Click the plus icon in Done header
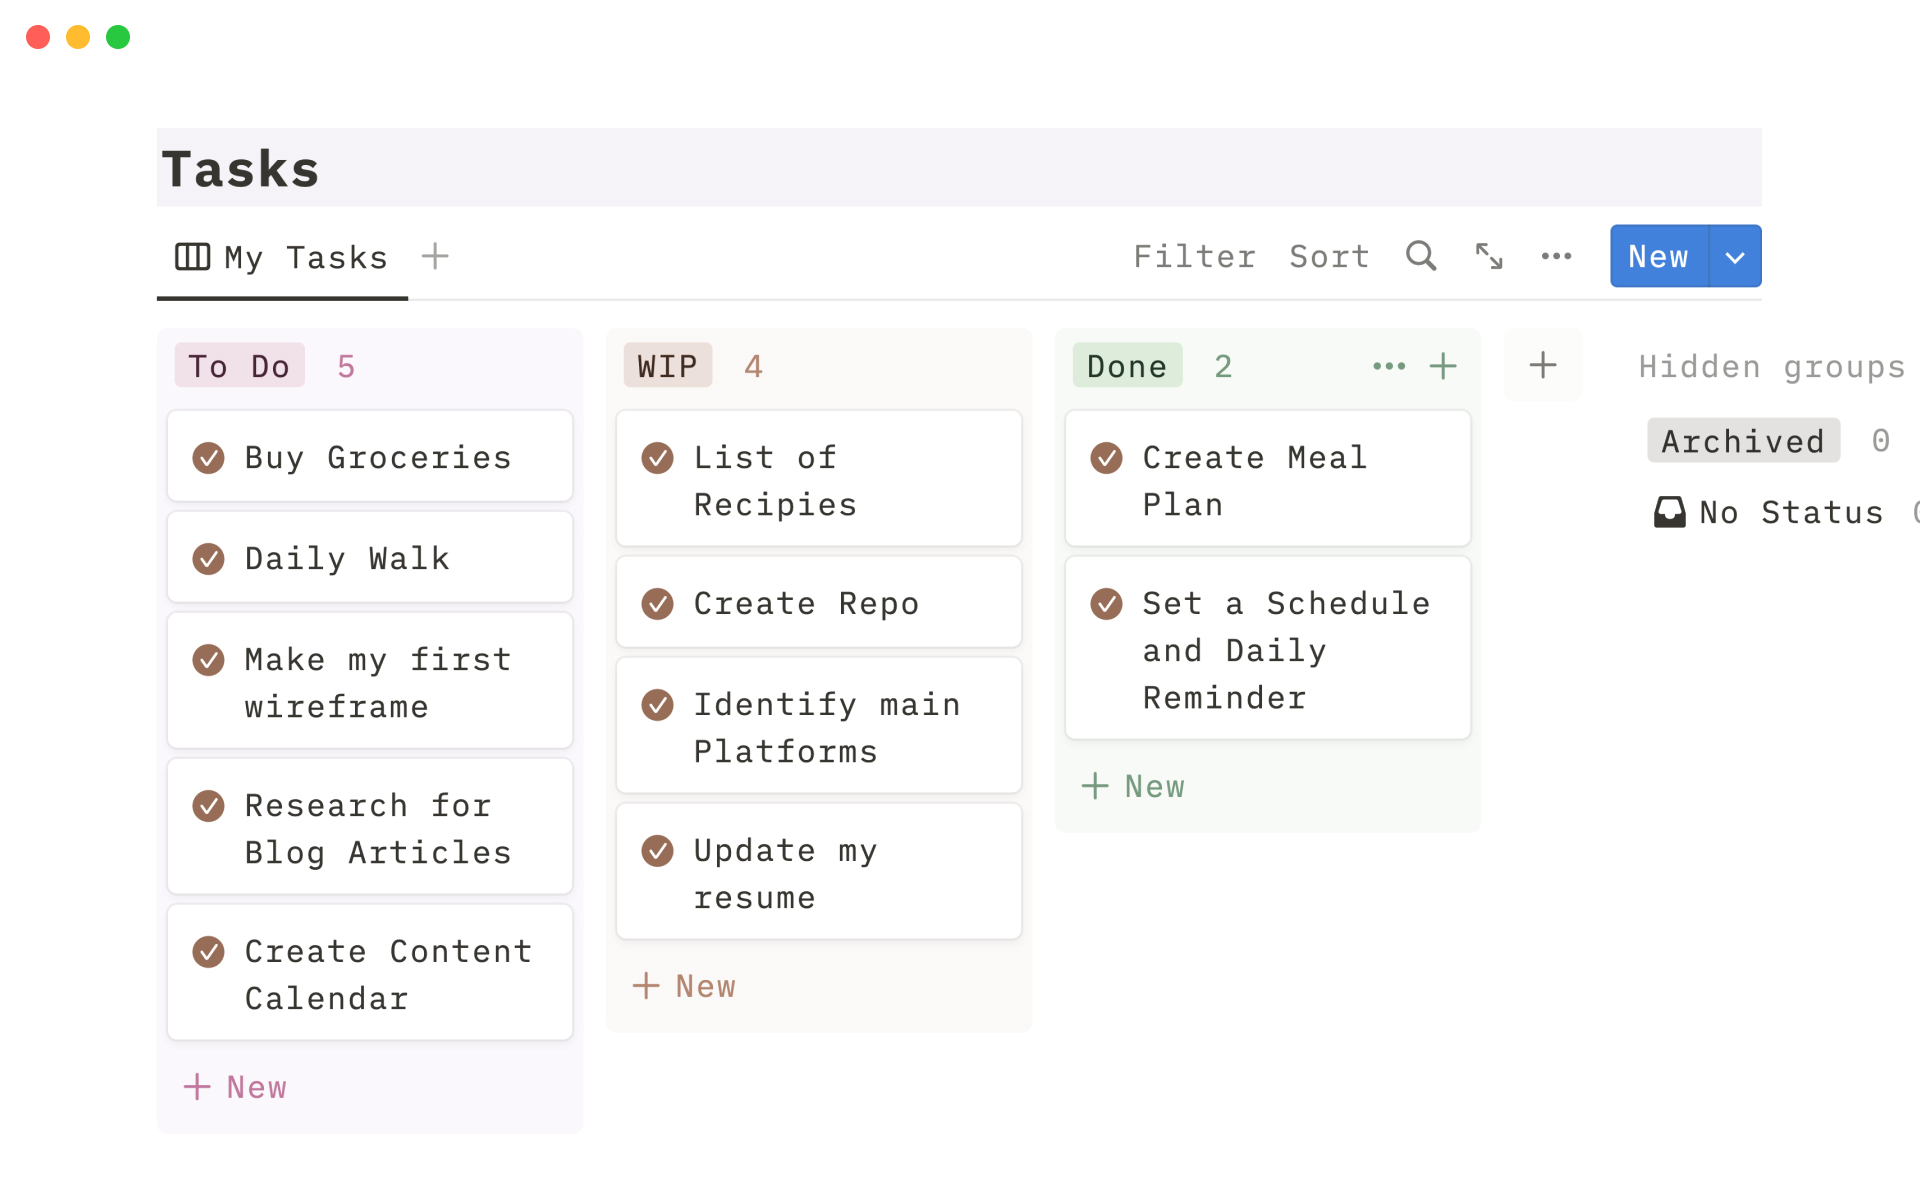Screen dimensions: 1920x1200 [x=1443, y=366]
